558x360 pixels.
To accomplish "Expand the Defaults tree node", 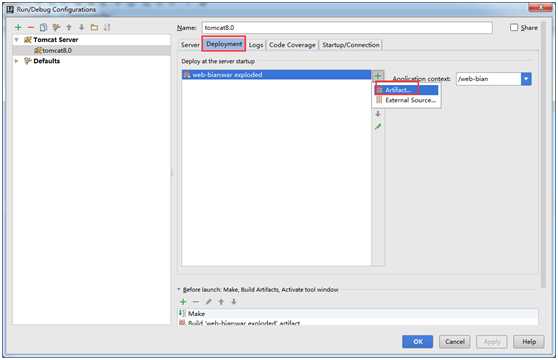I will click(x=16, y=61).
